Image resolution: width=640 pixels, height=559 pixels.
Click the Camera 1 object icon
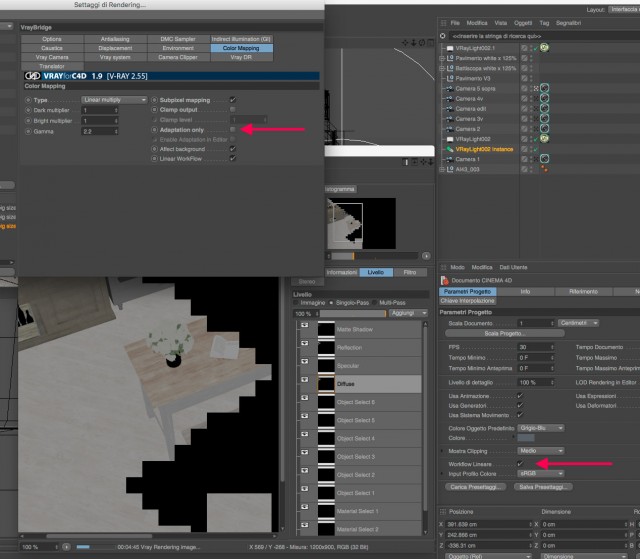click(x=450, y=159)
